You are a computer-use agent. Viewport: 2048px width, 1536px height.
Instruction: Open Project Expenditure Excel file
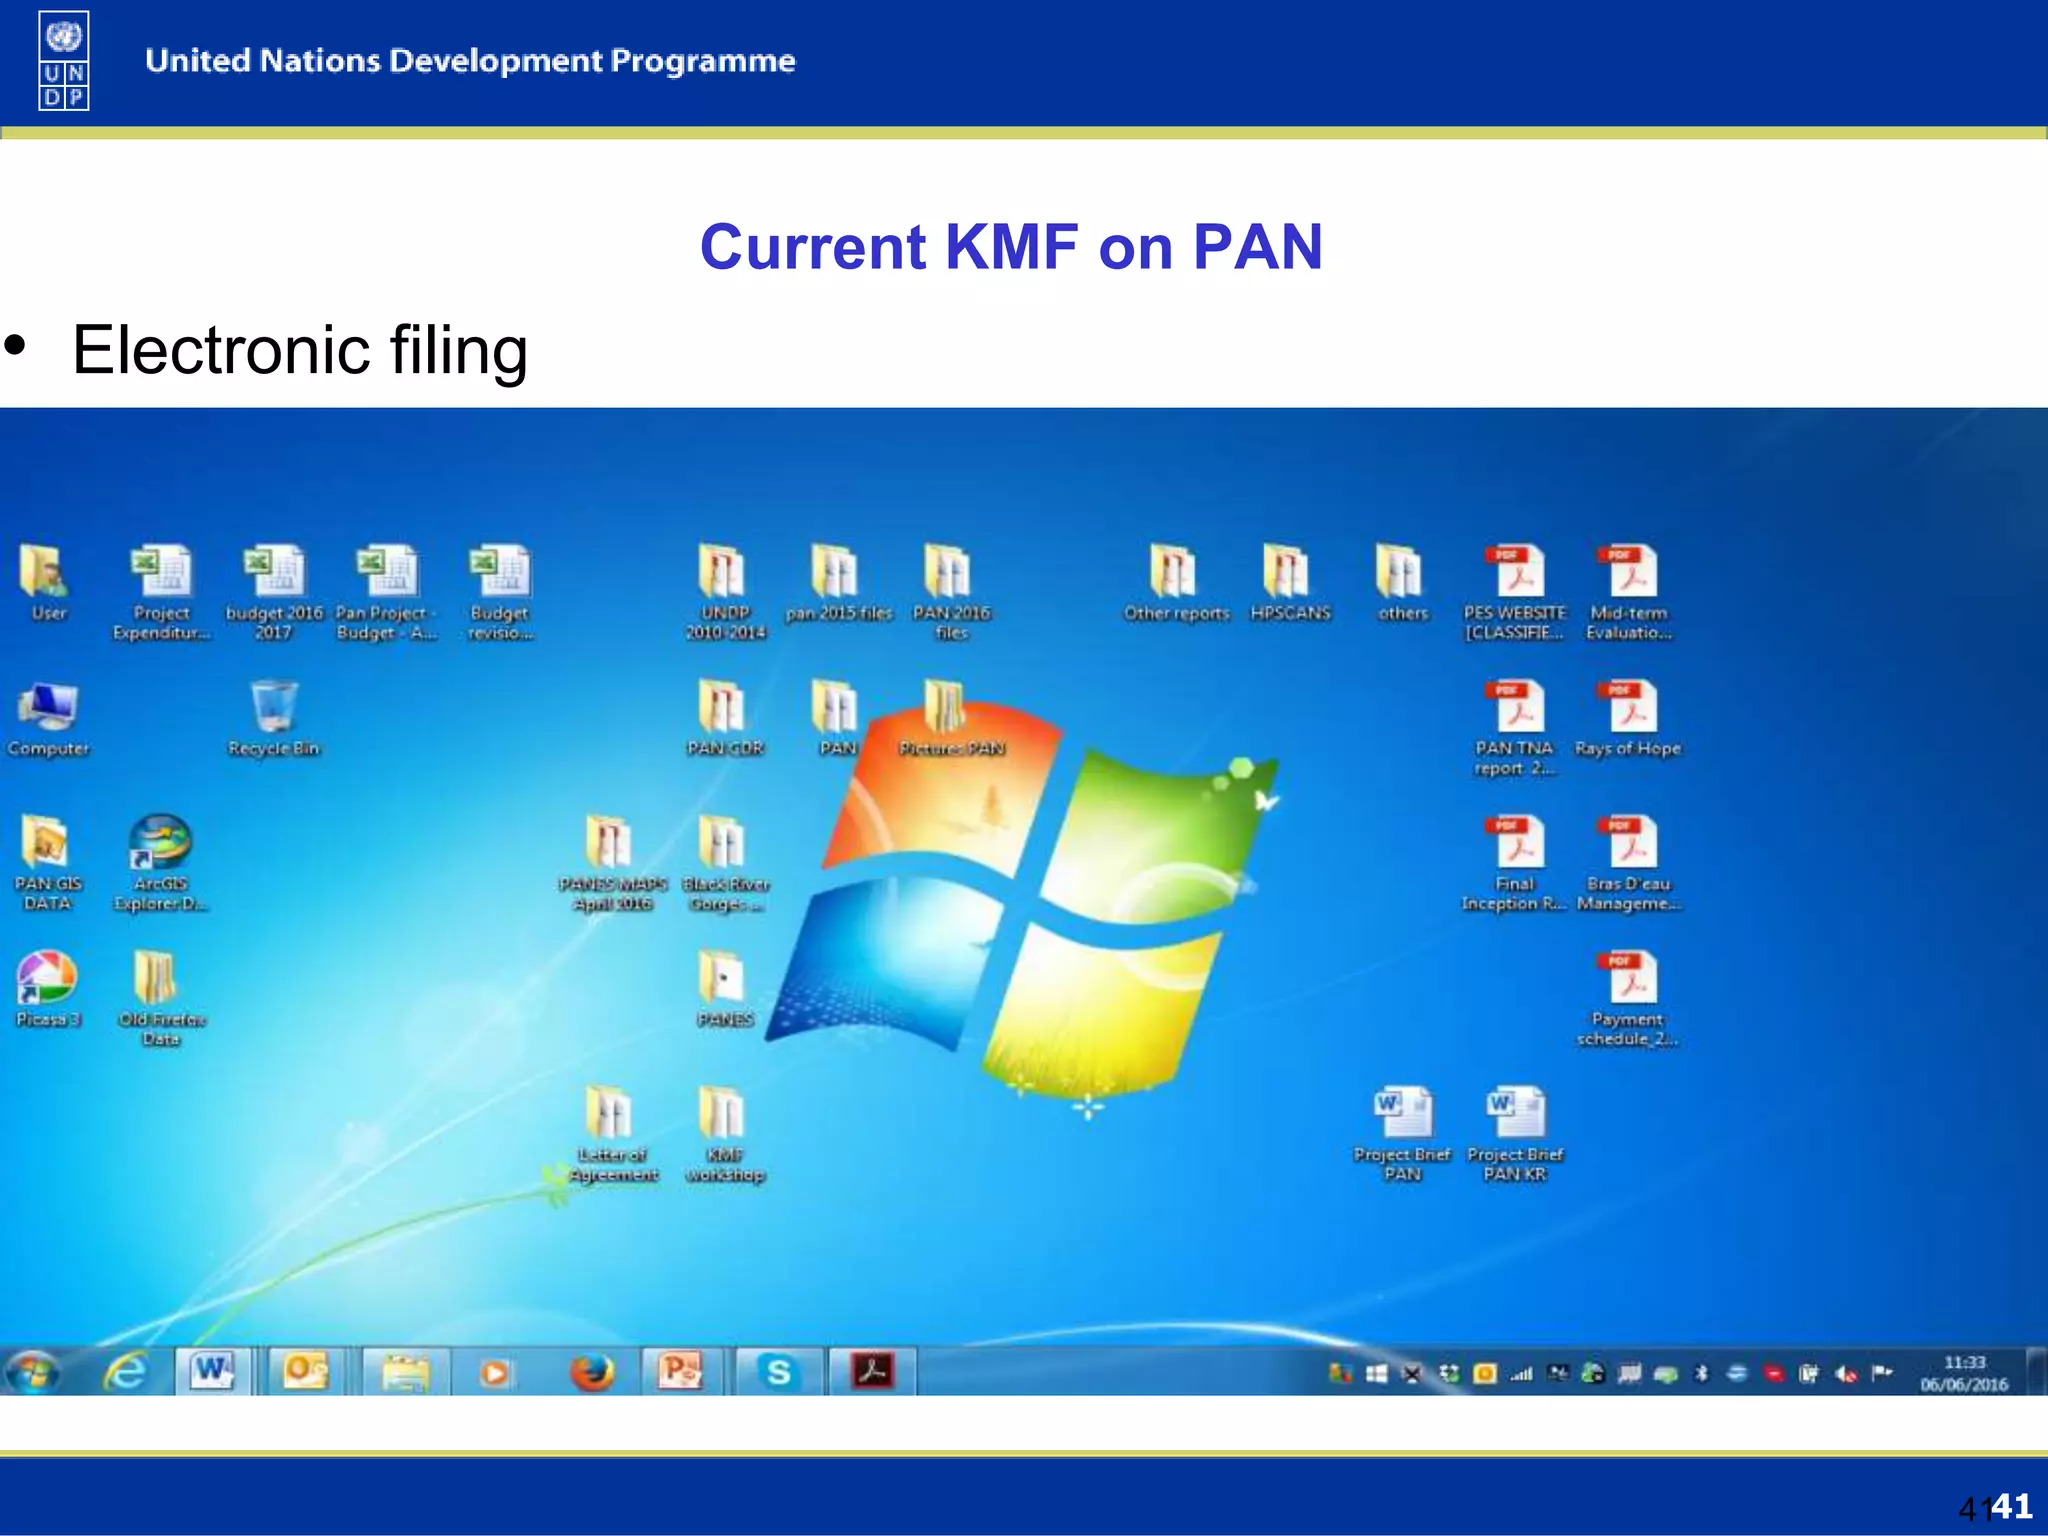pyautogui.click(x=161, y=571)
